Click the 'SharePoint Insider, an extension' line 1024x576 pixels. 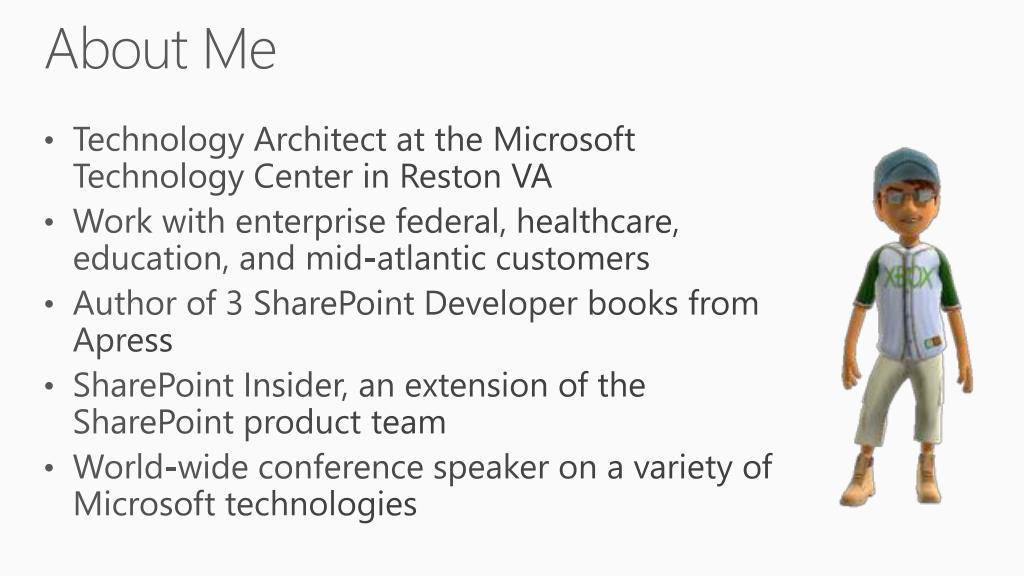pos(359,385)
